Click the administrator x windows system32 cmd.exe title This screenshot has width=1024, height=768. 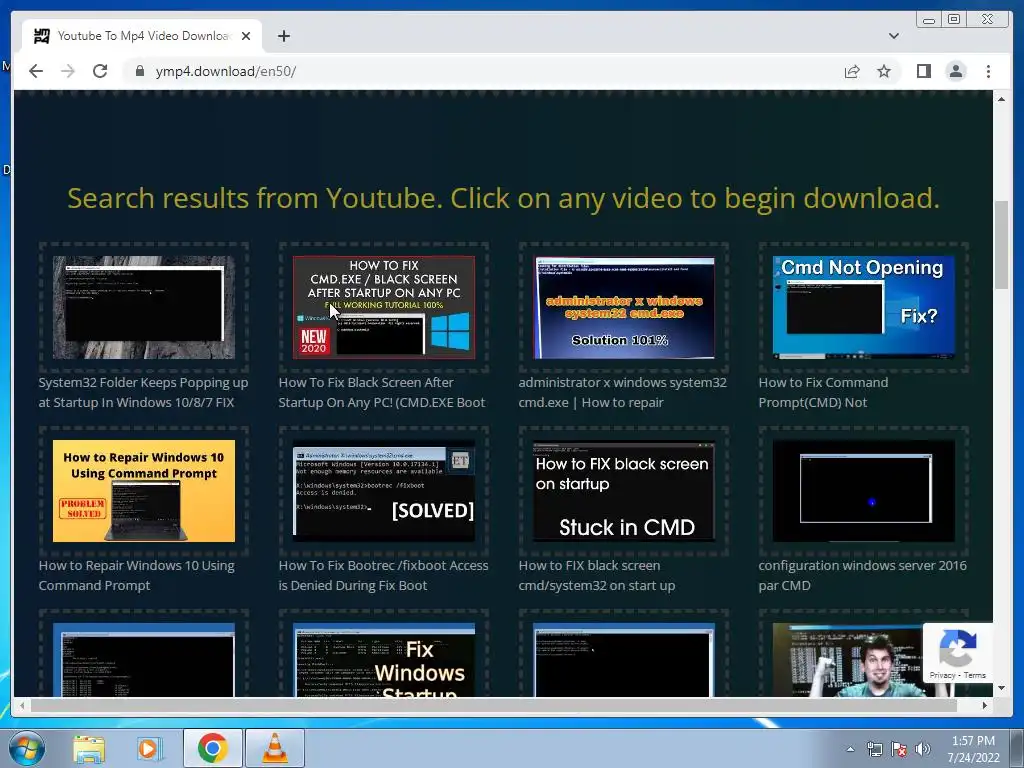pos(622,392)
